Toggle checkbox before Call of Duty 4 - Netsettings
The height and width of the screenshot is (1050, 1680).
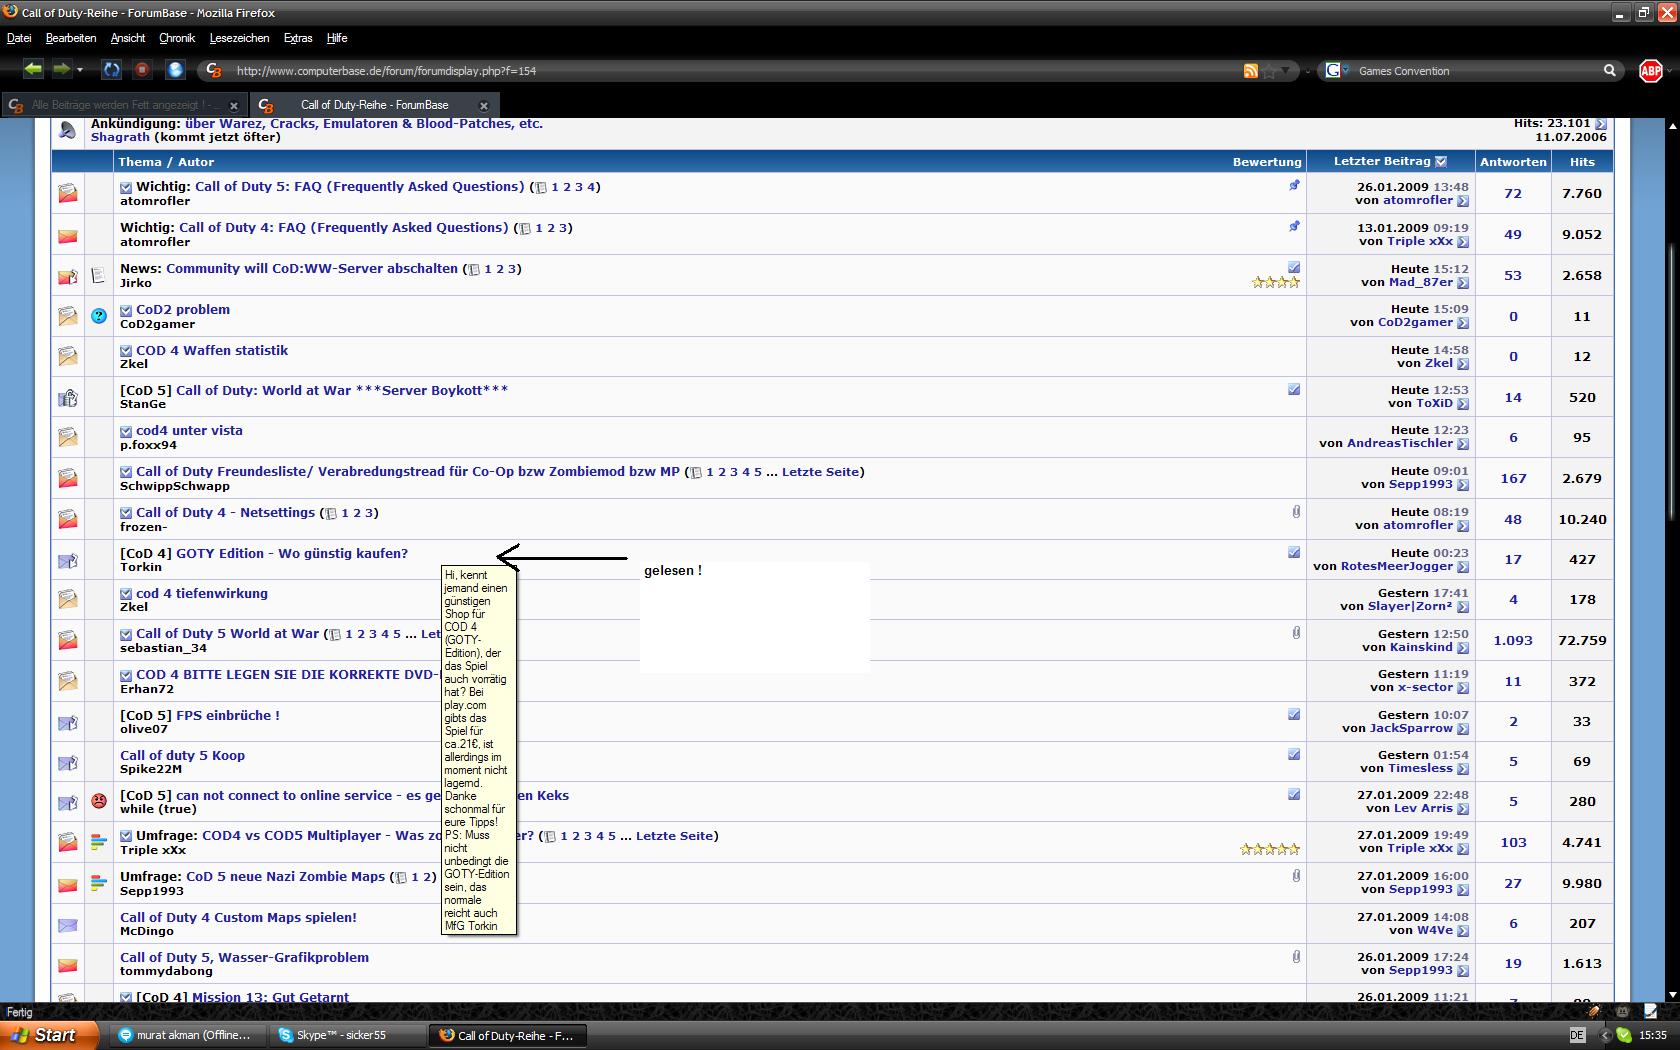pos(126,513)
